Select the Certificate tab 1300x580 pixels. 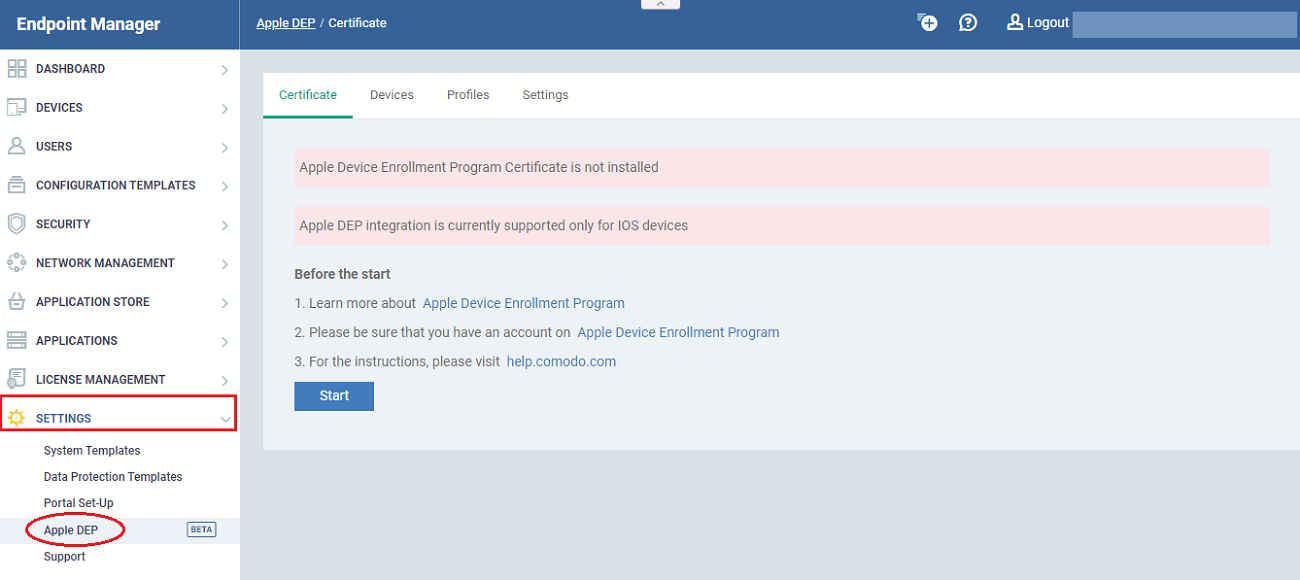point(308,95)
